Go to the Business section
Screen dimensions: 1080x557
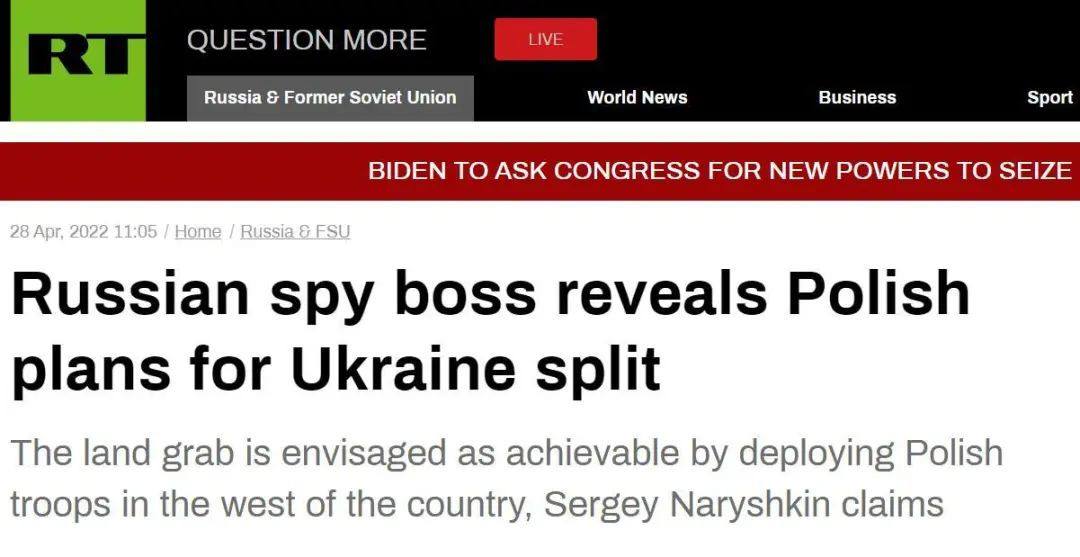point(857,98)
